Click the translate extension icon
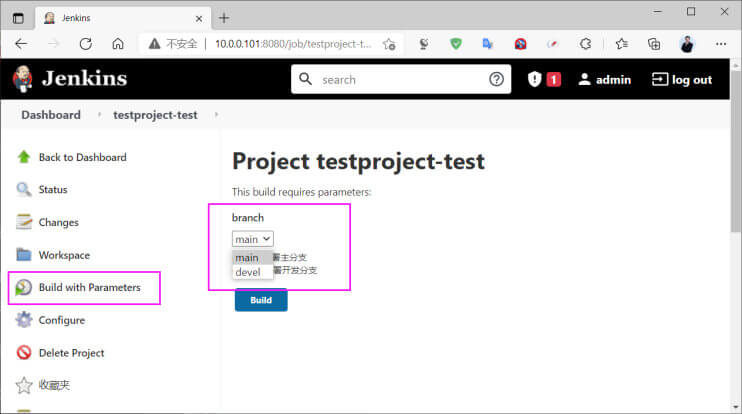The image size is (742, 414). [x=487, y=44]
